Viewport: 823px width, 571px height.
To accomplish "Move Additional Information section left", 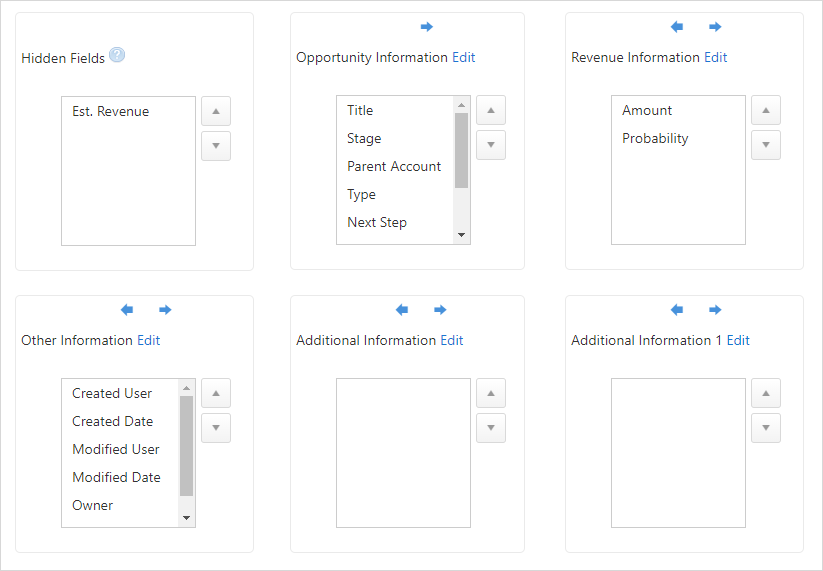I will tap(402, 310).
